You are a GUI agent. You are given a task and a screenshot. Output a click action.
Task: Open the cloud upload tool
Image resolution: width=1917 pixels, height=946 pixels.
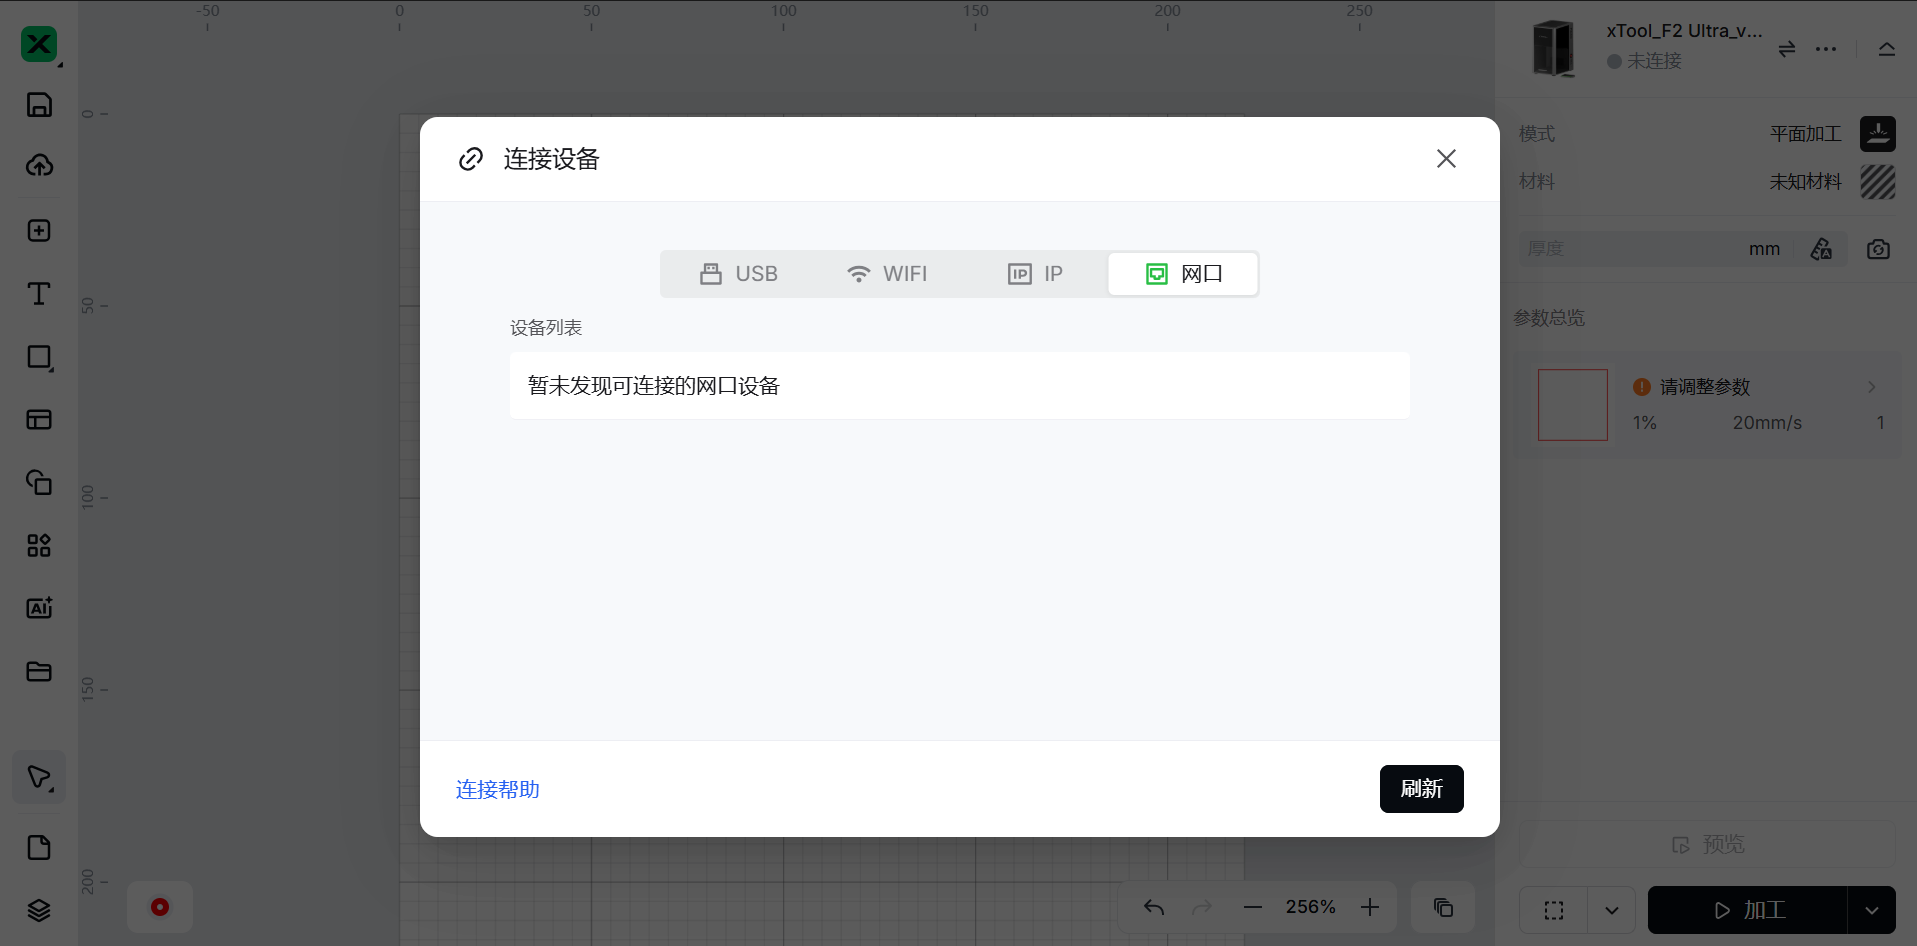click(39, 166)
